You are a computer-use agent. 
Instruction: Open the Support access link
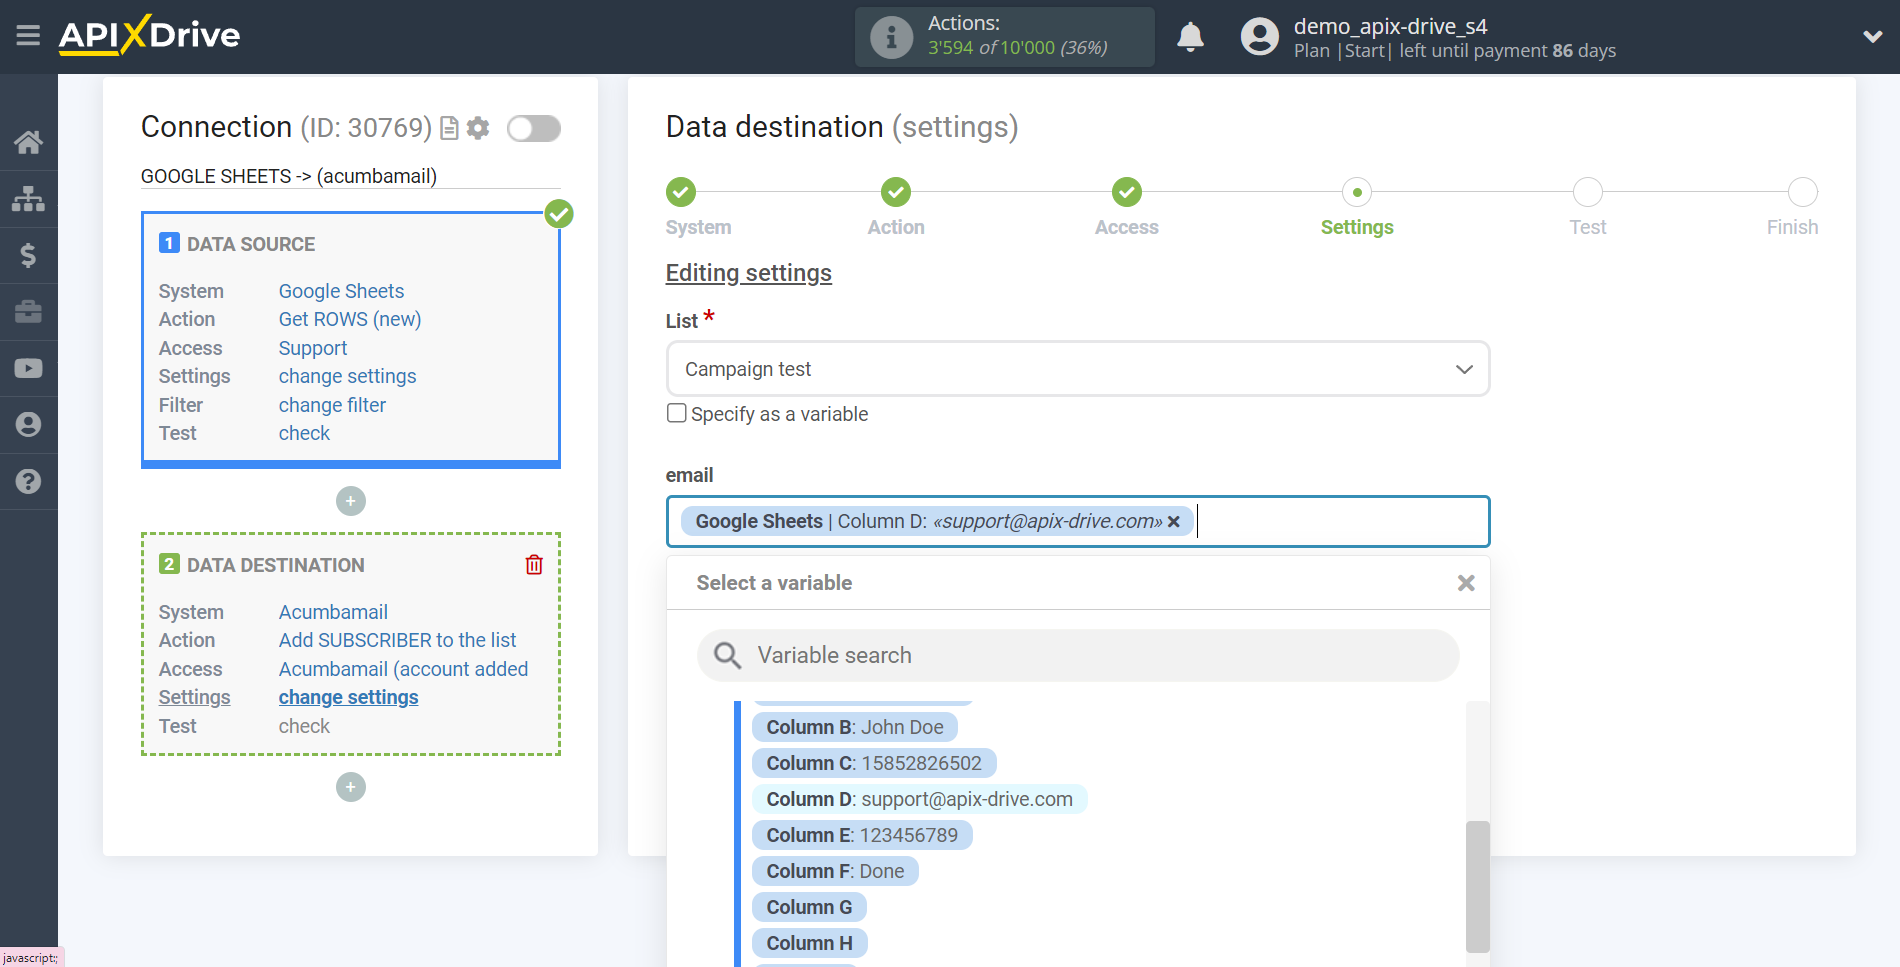point(313,348)
